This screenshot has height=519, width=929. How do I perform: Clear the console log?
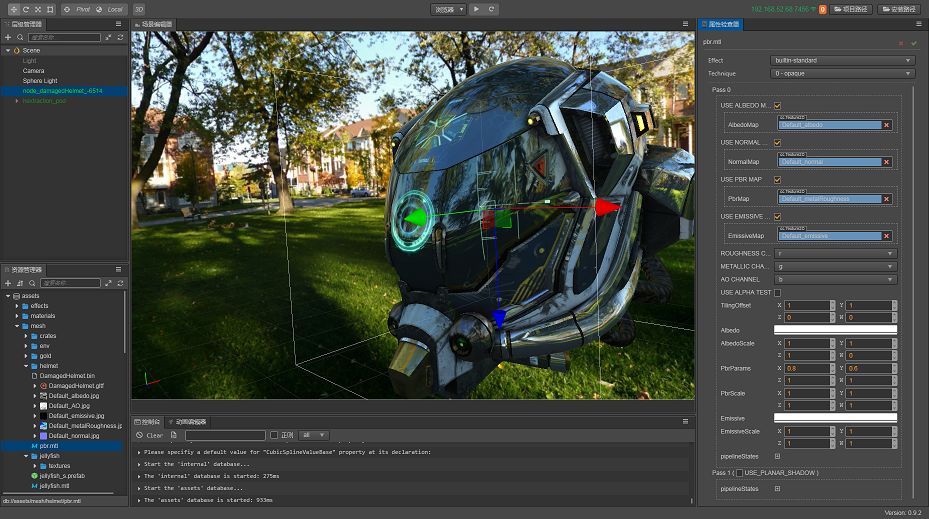[150, 435]
